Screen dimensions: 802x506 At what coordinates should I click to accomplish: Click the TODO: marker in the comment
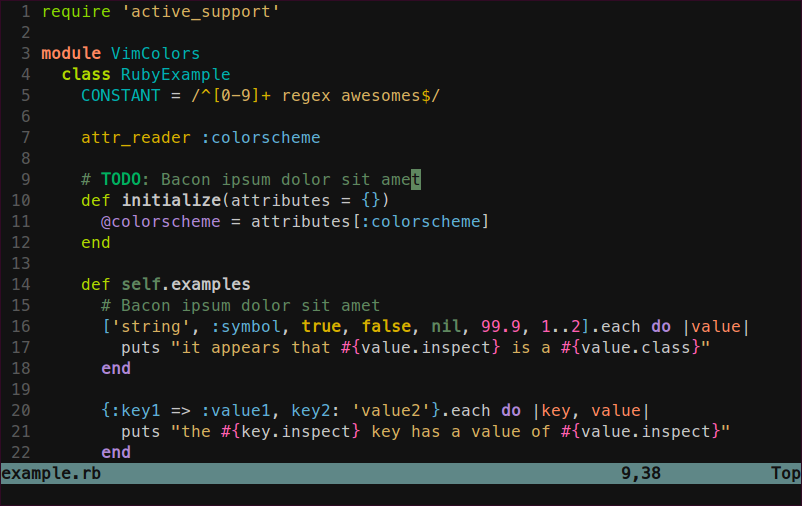pos(125,179)
